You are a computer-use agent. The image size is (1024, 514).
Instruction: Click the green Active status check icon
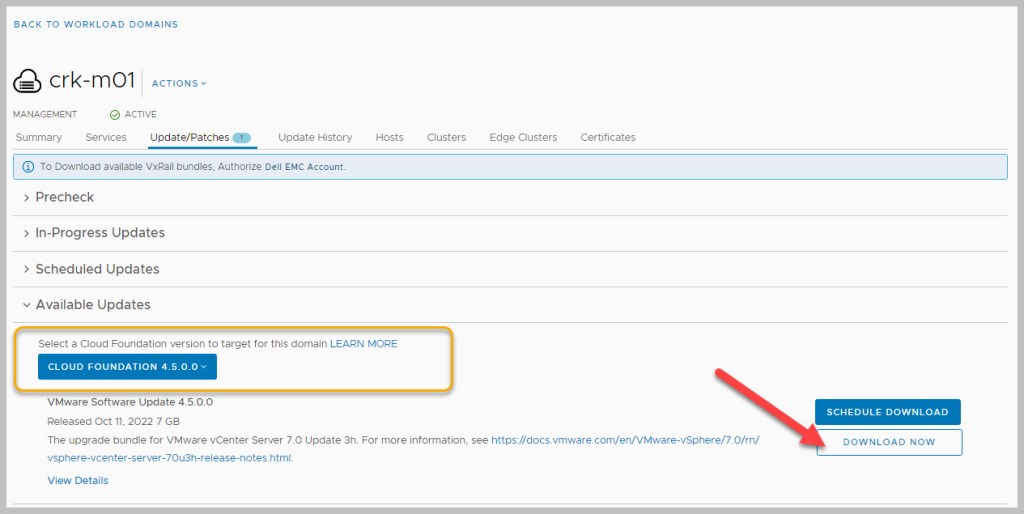tap(115, 114)
